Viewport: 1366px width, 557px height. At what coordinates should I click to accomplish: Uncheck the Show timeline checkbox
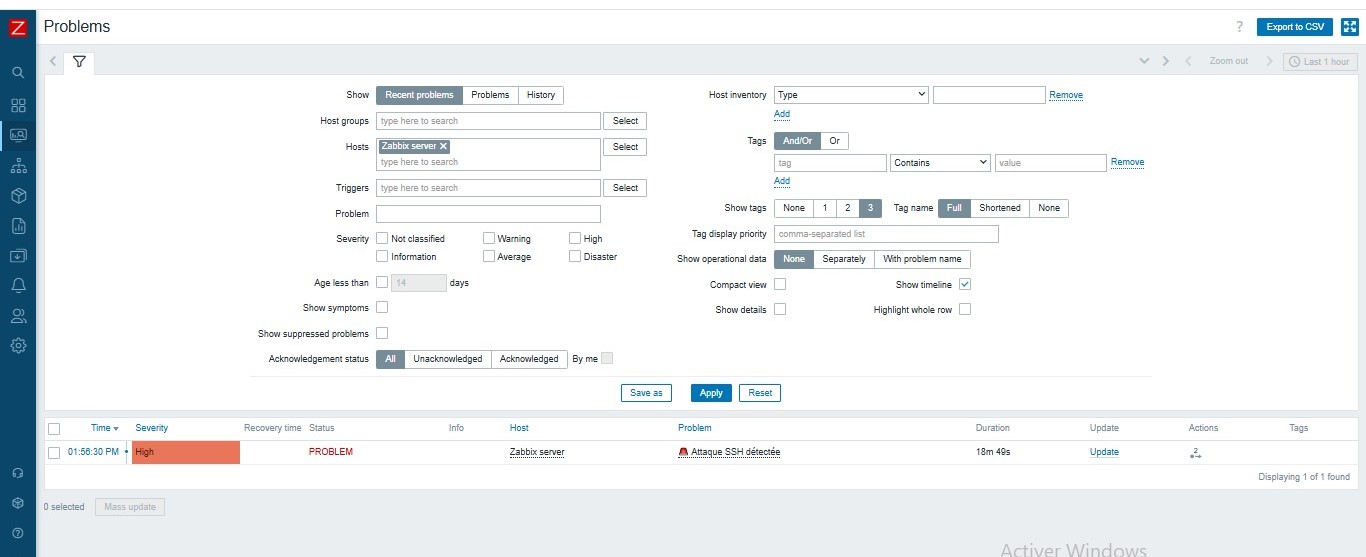tap(965, 284)
